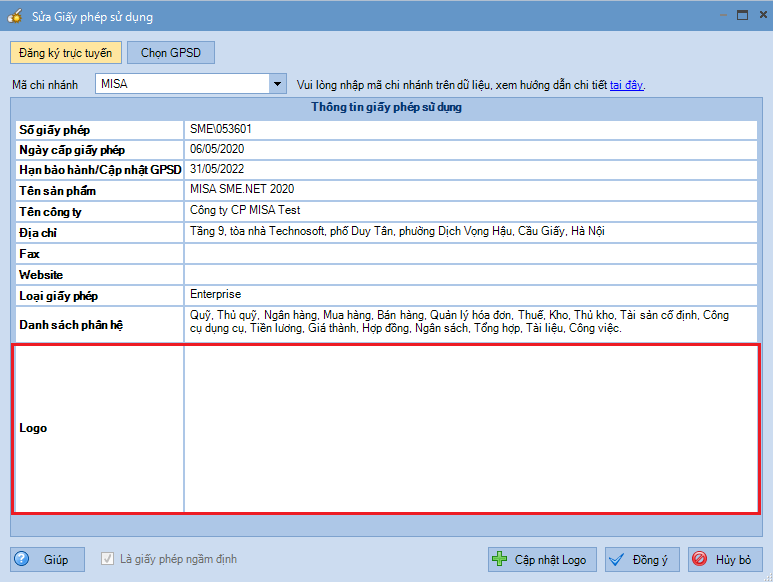The image size is (773, 582).
Task: Click the blue question mark help icon
Action: point(22,559)
